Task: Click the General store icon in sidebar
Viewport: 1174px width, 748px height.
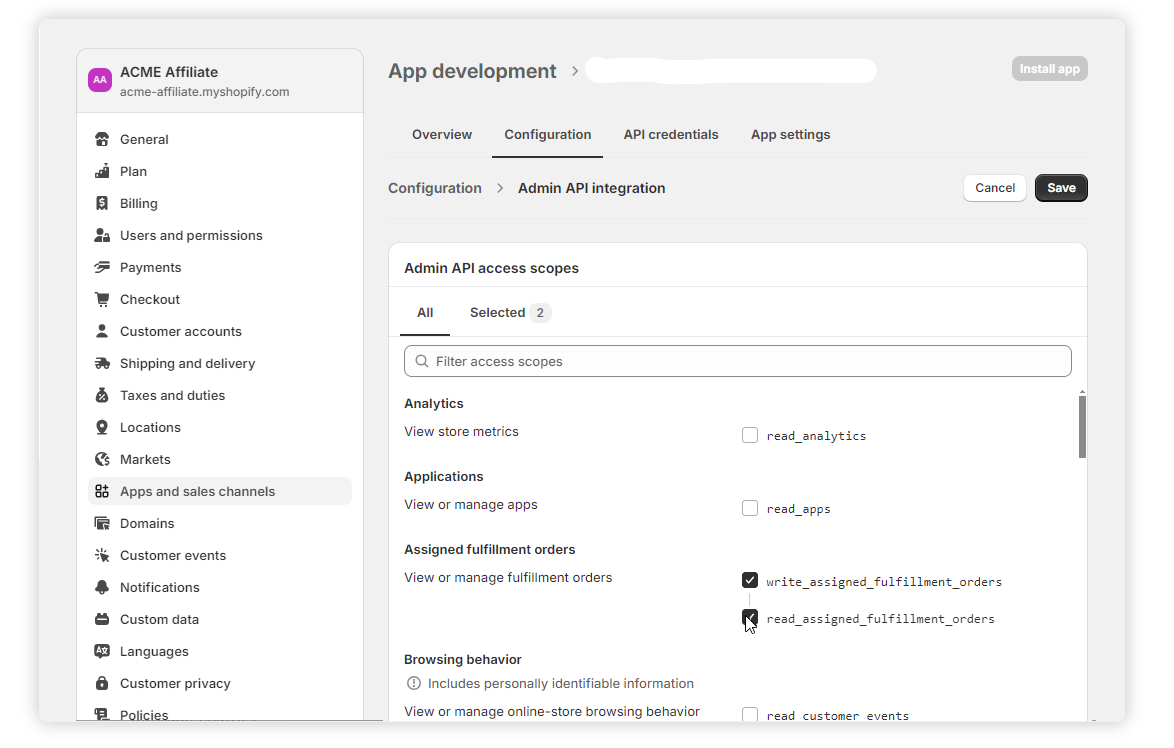Action: 102,140
